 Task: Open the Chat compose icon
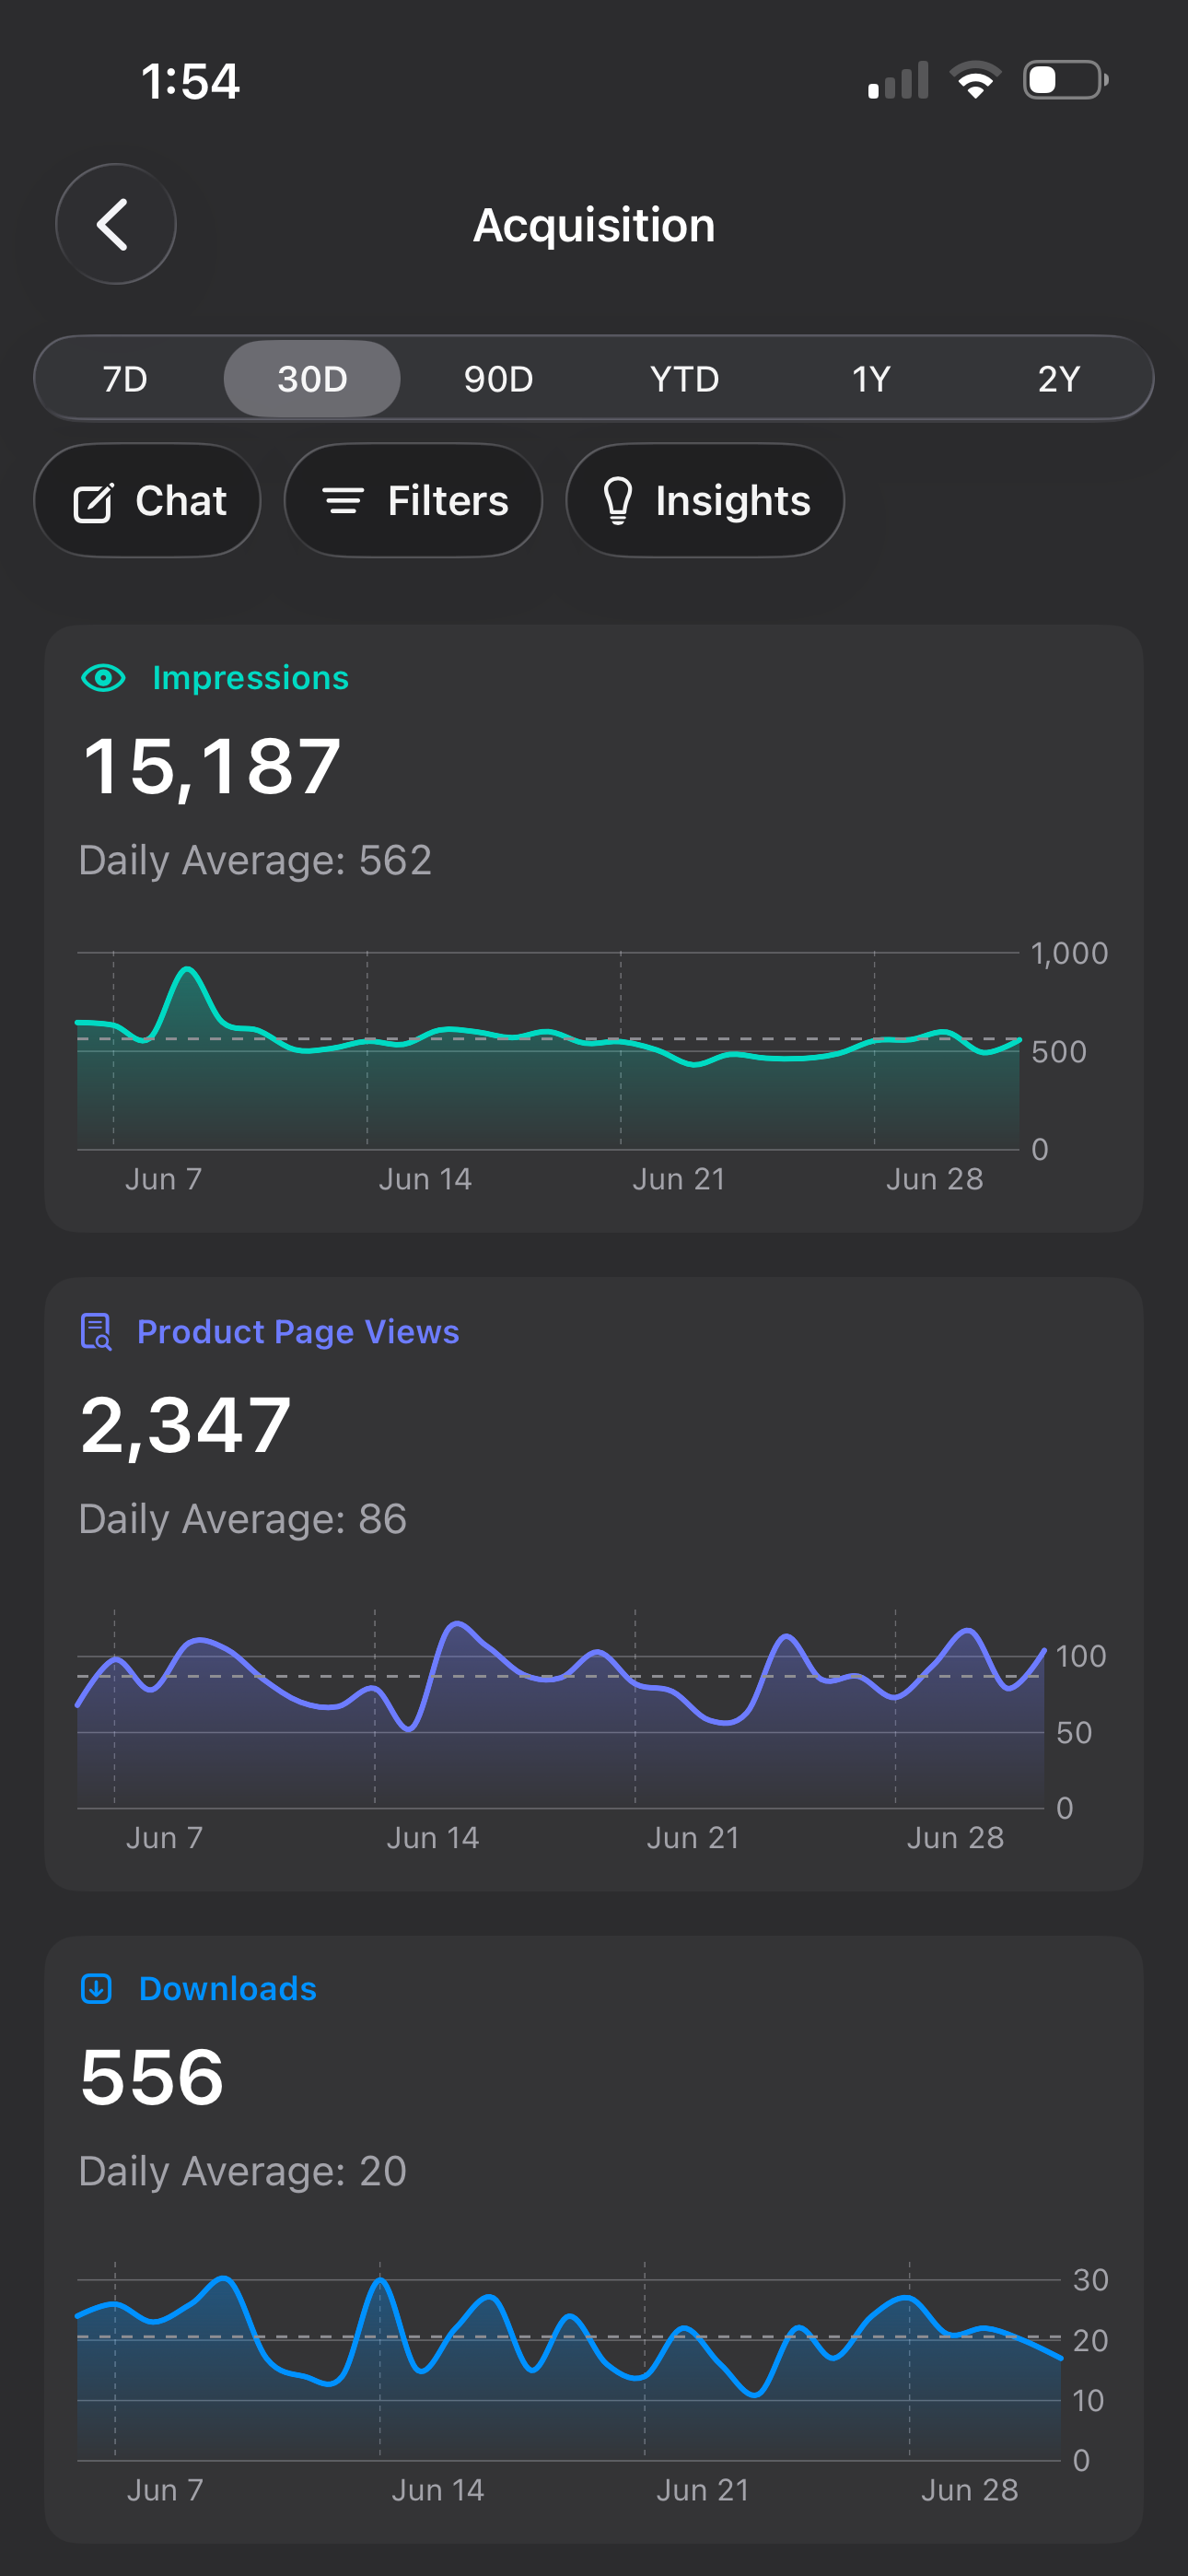[x=94, y=502]
